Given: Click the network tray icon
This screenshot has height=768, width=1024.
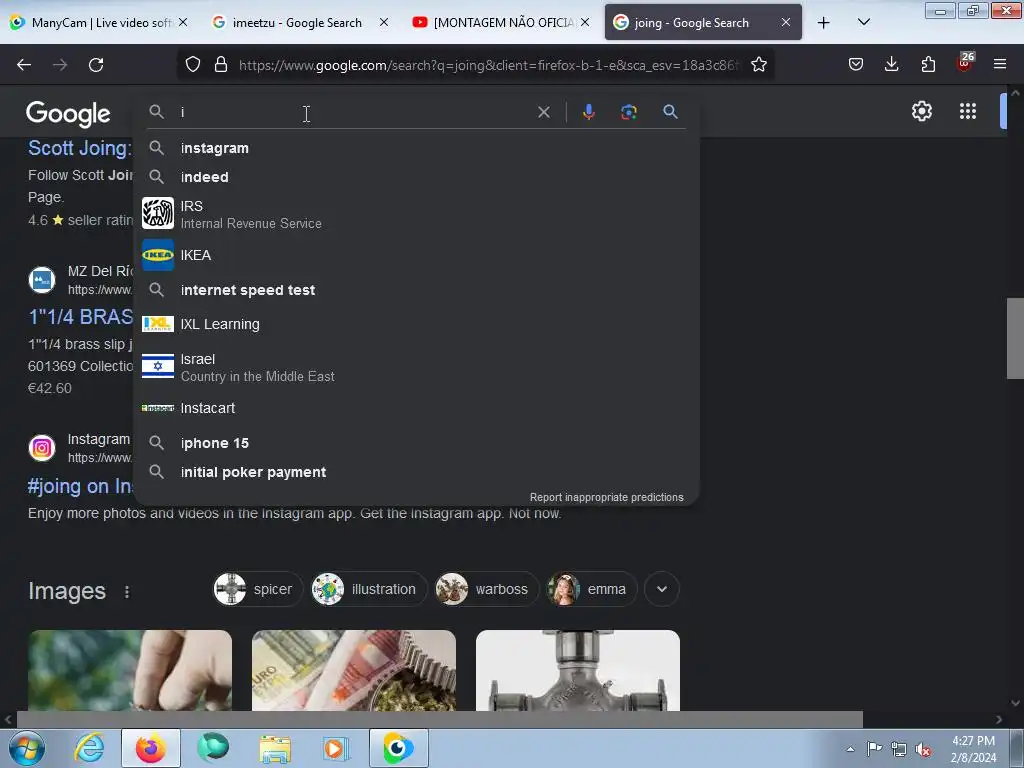Looking at the screenshot, I should (x=899, y=749).
